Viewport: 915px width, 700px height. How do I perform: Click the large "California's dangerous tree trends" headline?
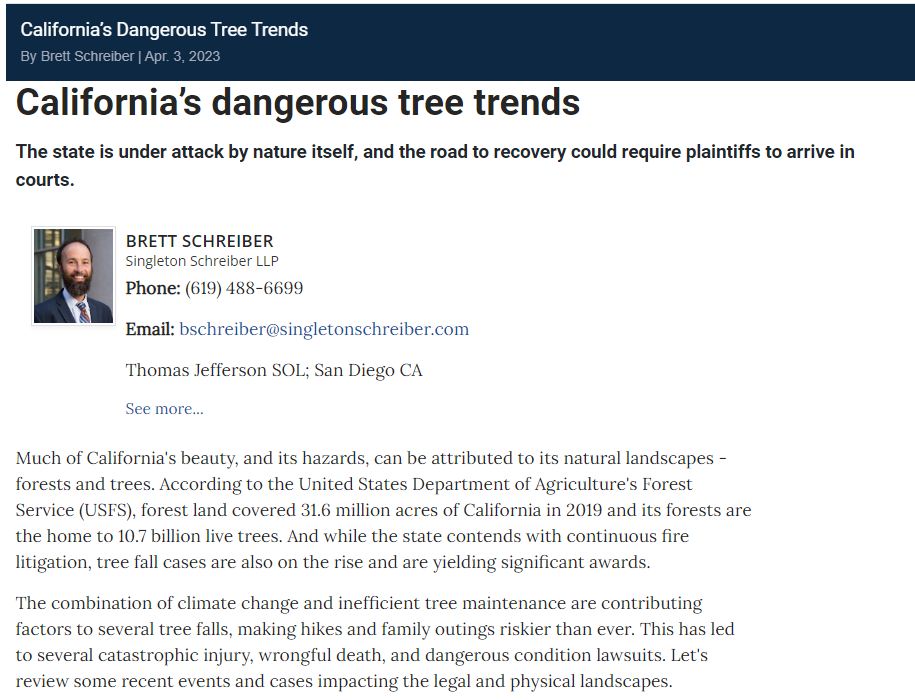click(x=298, y=102)
